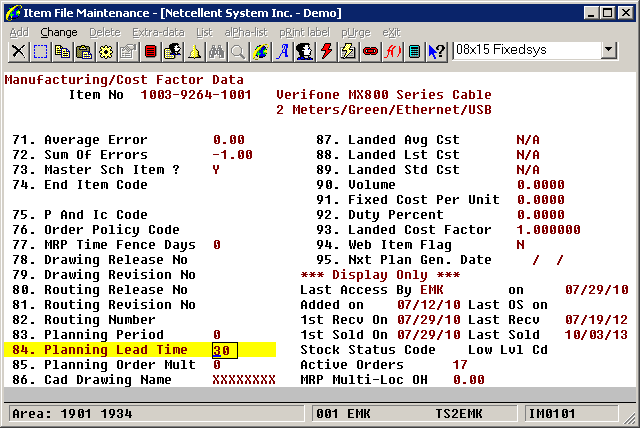The height and width of the screenshot is (428, 640).
Task: Click the person with notes icon
Action: tap(172, 51)
